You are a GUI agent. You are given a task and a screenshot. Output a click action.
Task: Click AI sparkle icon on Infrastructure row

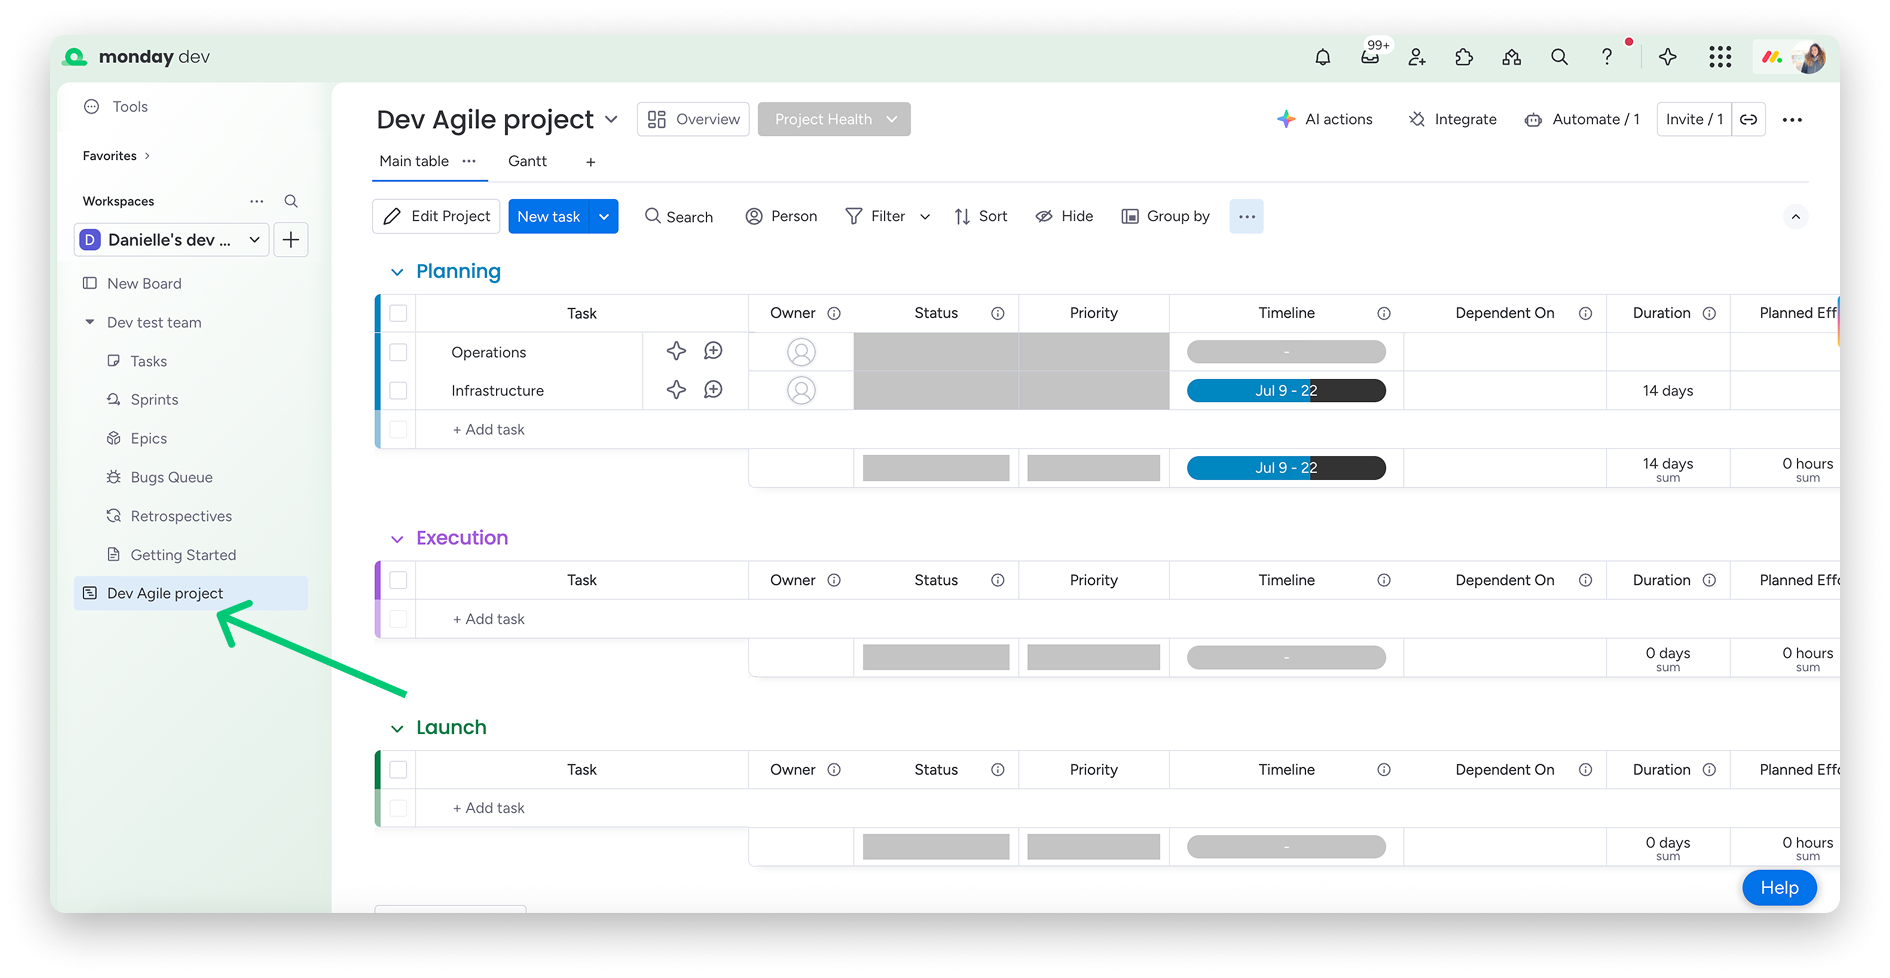tap(677, 390)
